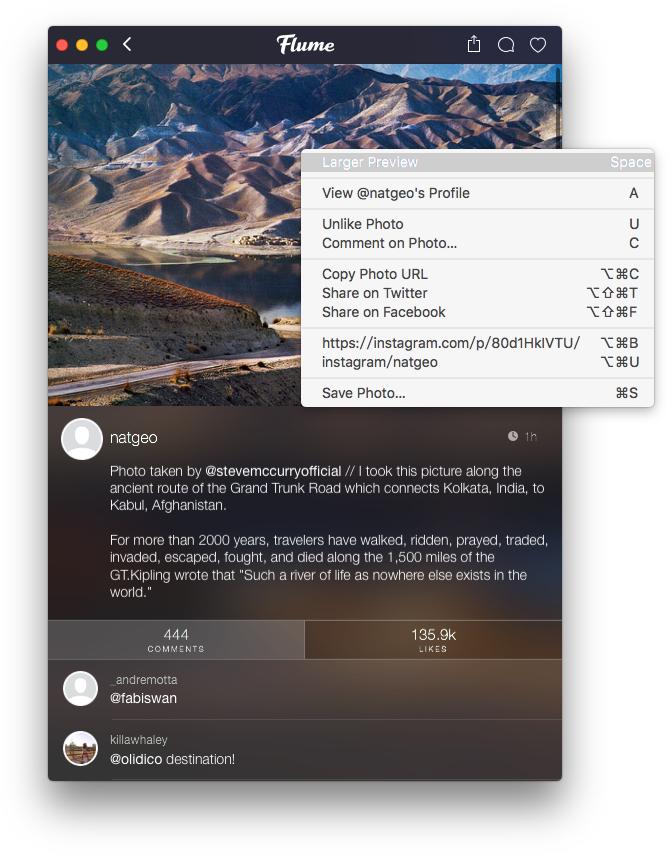Click the clock timestamp icon
Screen dimensions: 669x855
coord(513,436)
